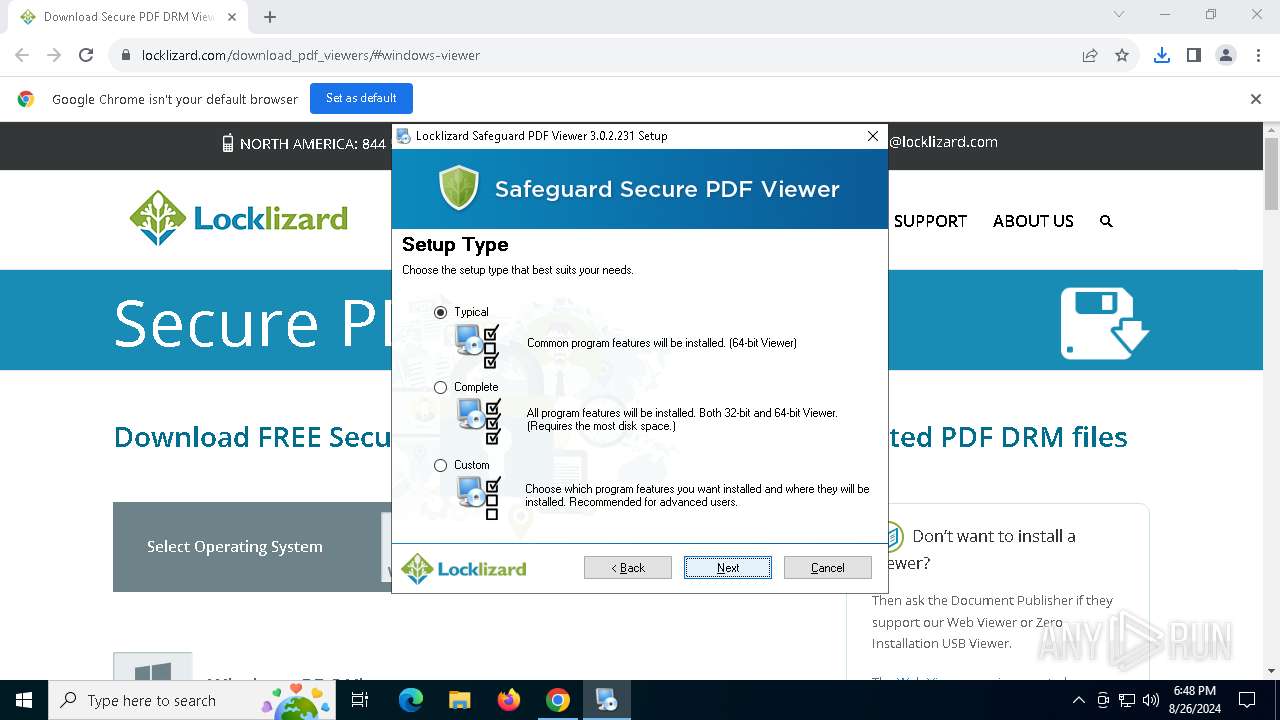Click the page scrollbar down arrow

point(1271,671)
